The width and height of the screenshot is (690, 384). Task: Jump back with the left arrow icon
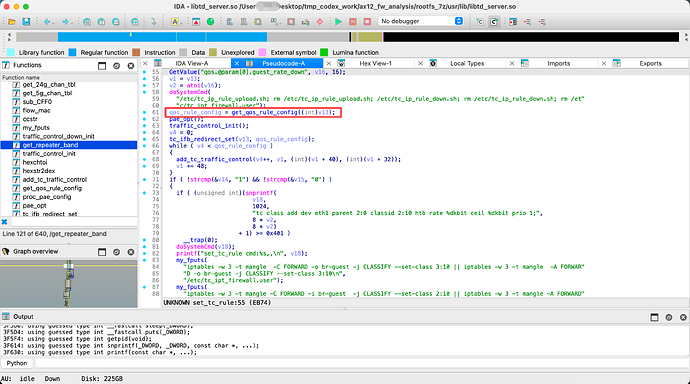[x=46, y=22]
